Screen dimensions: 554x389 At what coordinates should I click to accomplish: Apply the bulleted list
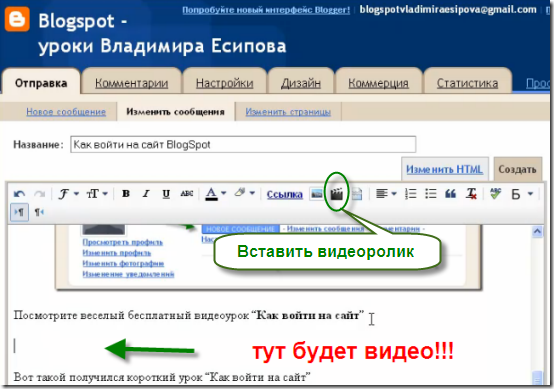[431, 194]
